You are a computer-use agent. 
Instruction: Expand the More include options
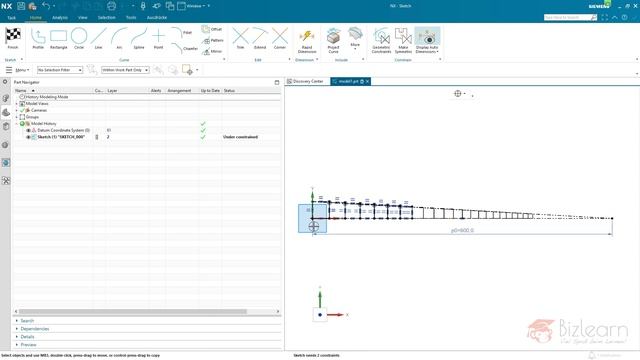(355, 39)
